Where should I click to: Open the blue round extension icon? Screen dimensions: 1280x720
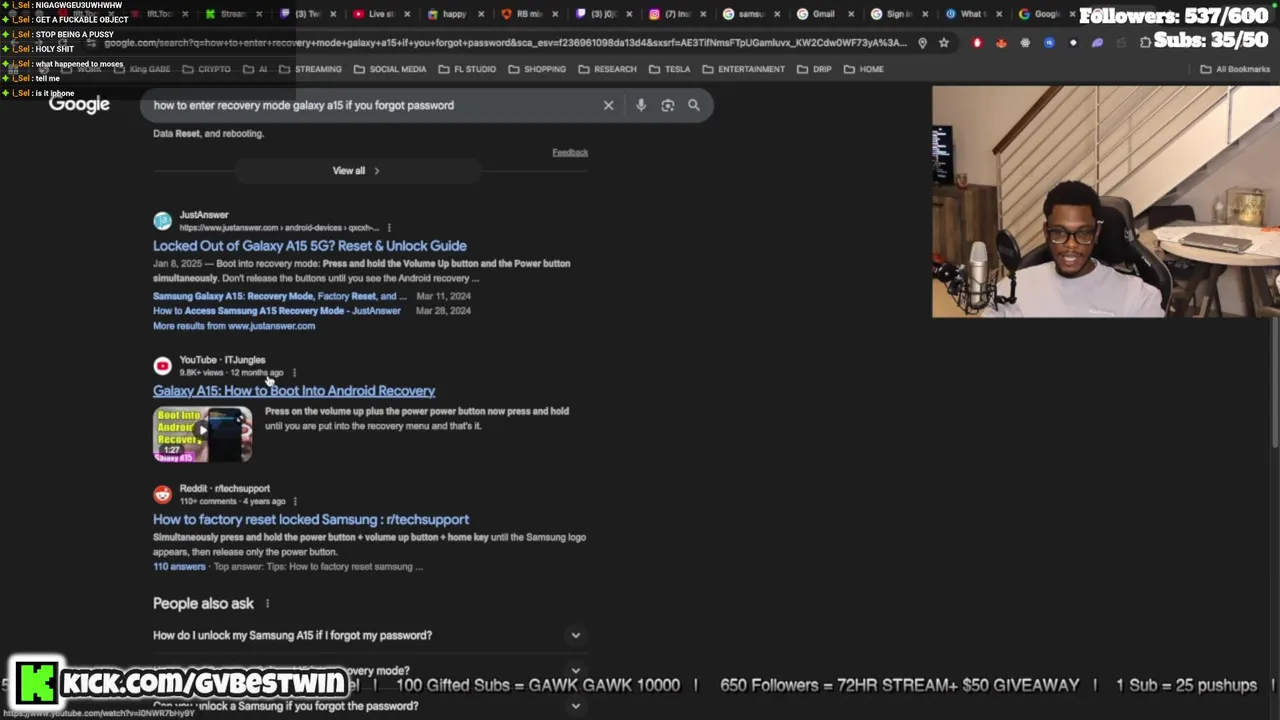click(x=1049, y=43)
